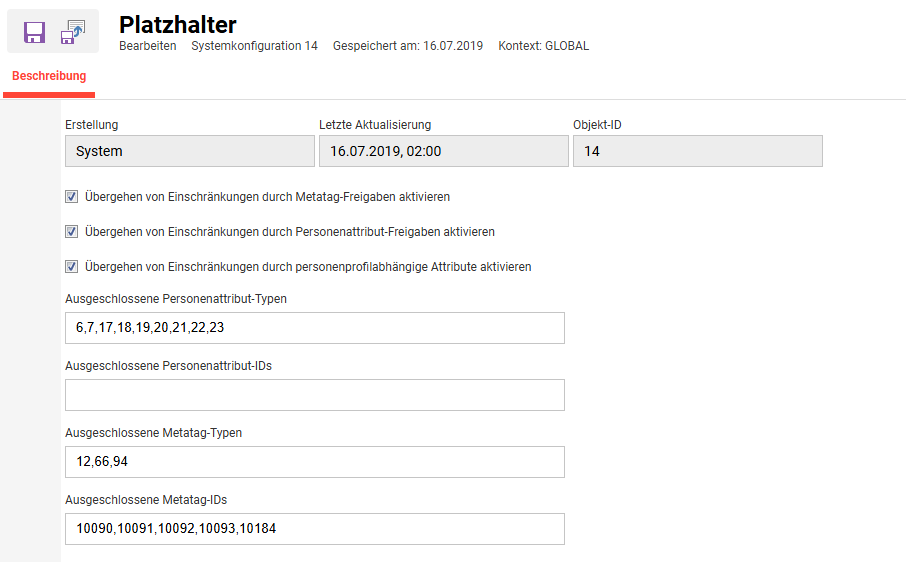Image resolution: width=906 pixels, height=562 pixels.
Task: Click the Ausgeschlossene Metatag-IDs label
Action: 146,500
